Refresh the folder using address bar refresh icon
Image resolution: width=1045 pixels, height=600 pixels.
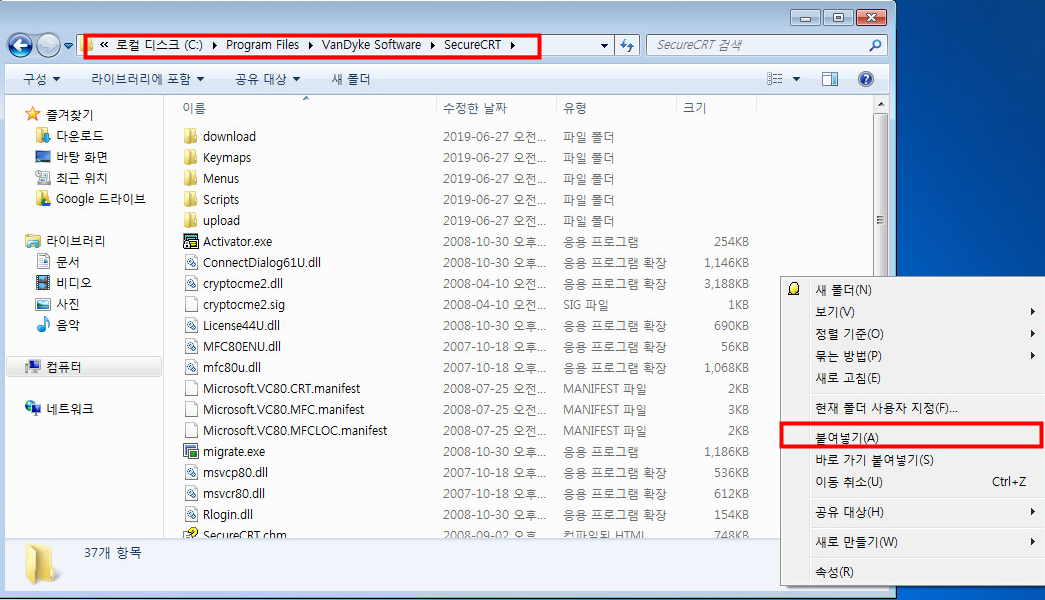pyautogui.click(x=626, y=45)
